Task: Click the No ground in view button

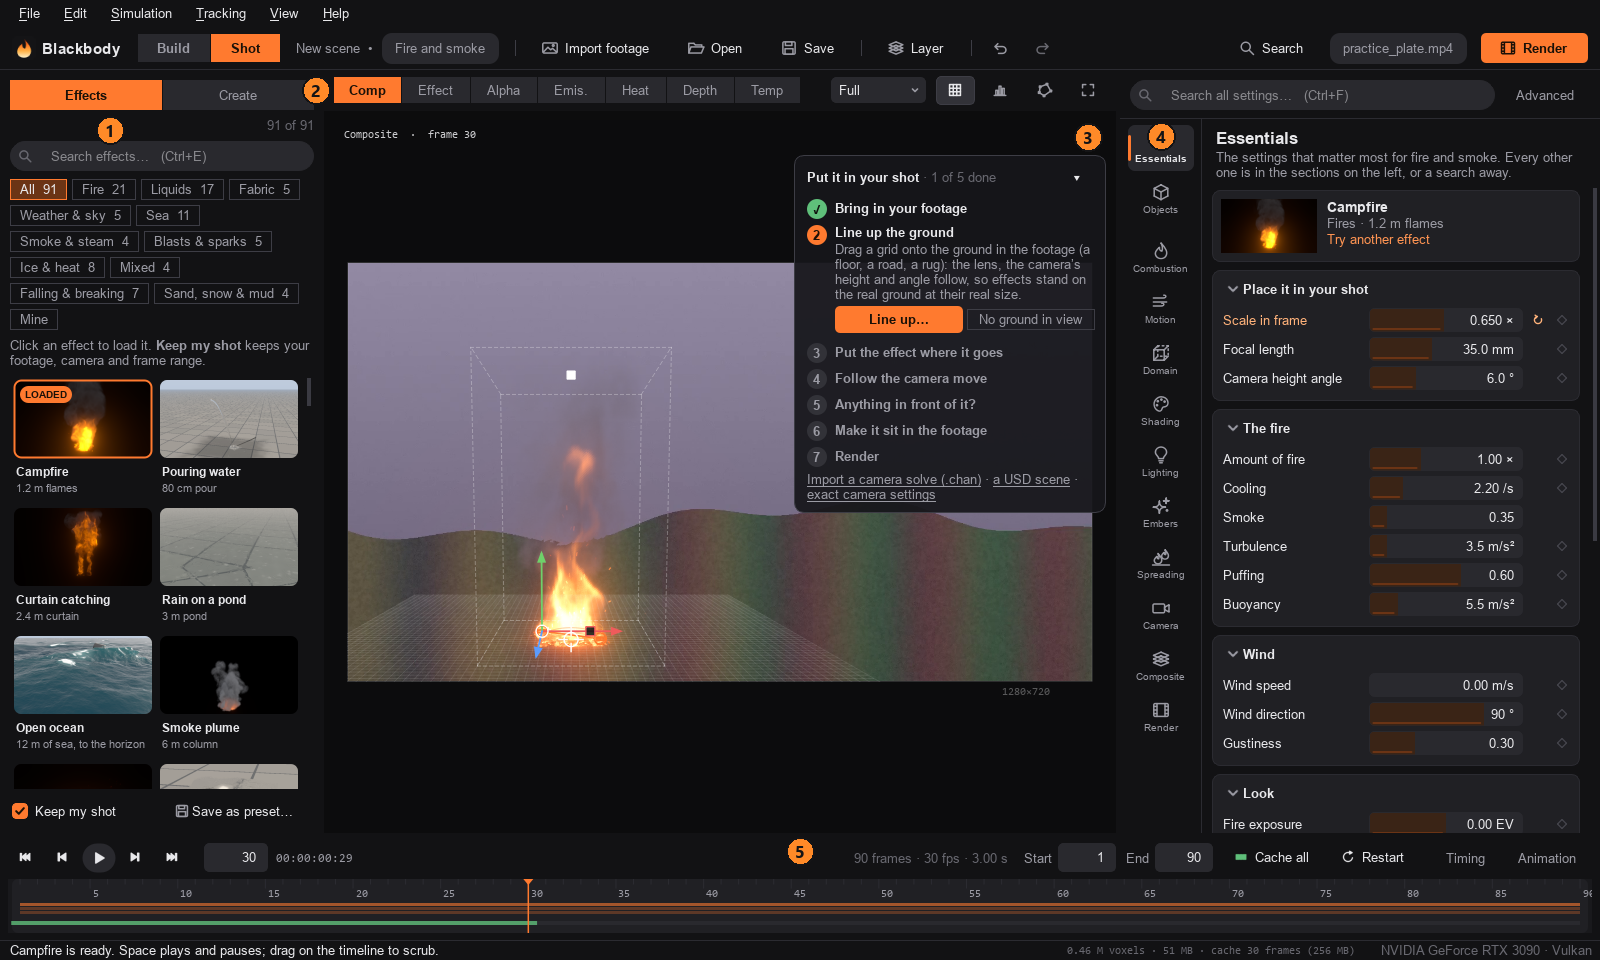Action: tap(1031, 319)
